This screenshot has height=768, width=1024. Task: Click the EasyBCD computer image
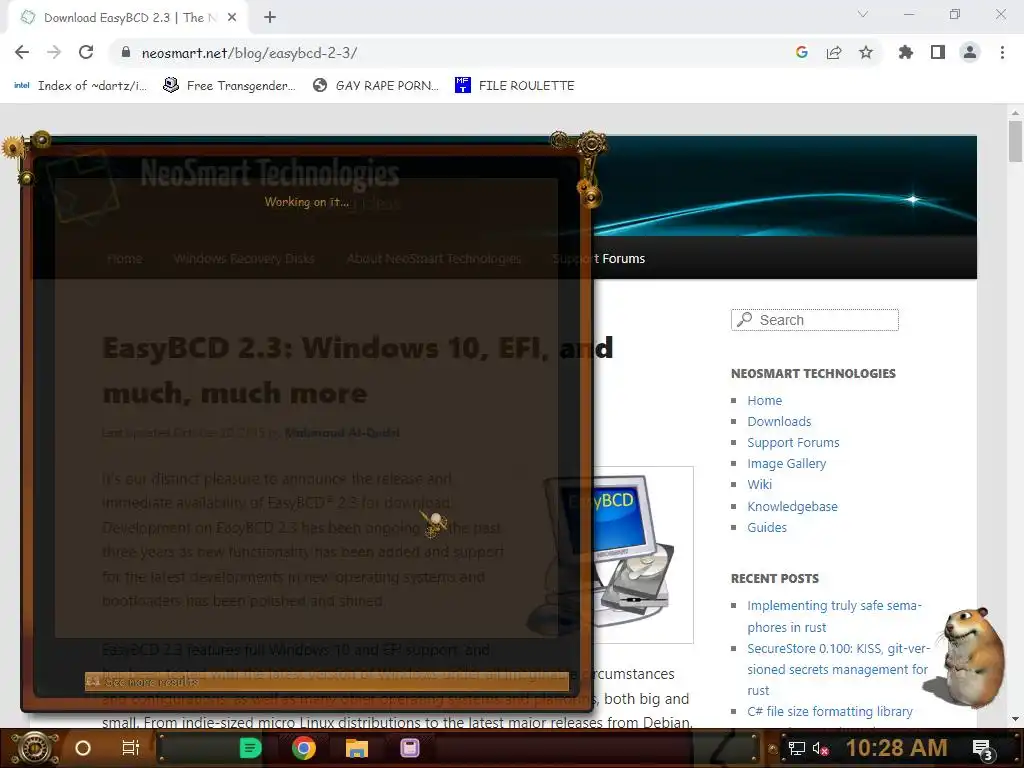[x=611, y=554]
